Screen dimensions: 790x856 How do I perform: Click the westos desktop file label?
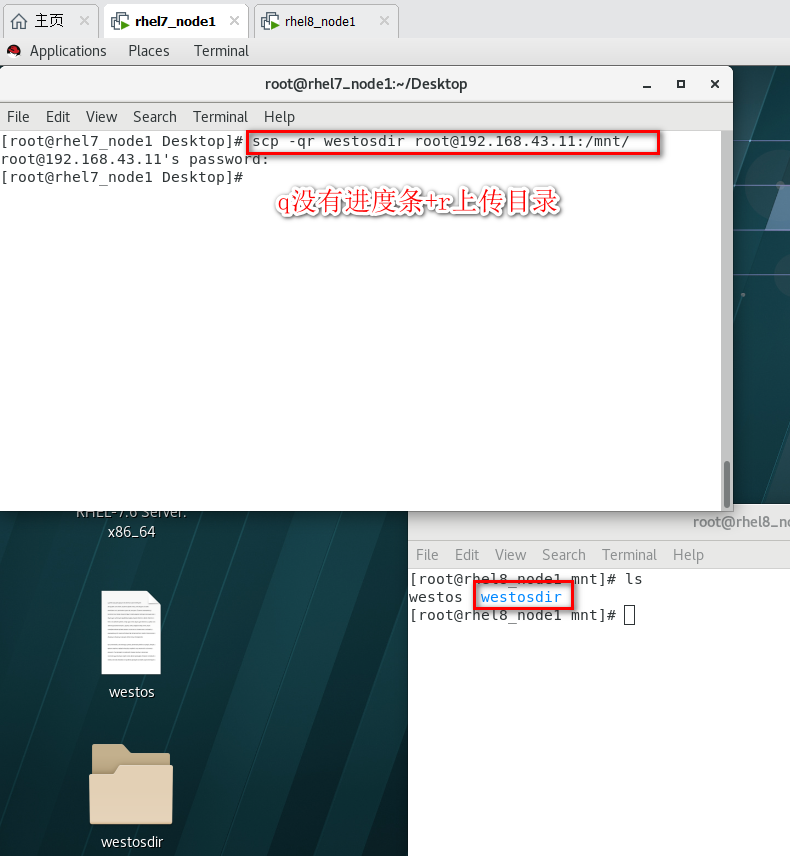pos(132,692)
